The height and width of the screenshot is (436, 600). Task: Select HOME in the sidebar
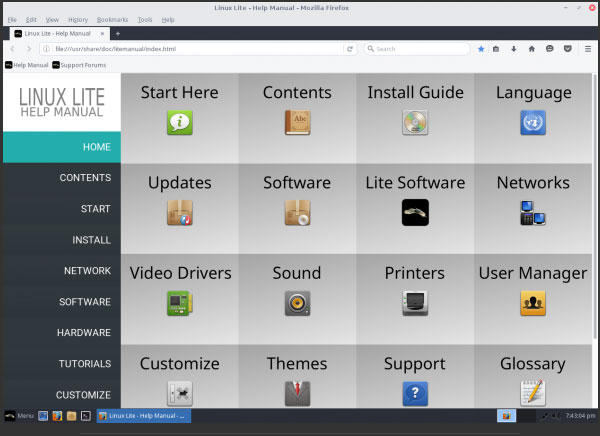coord(62,147)
